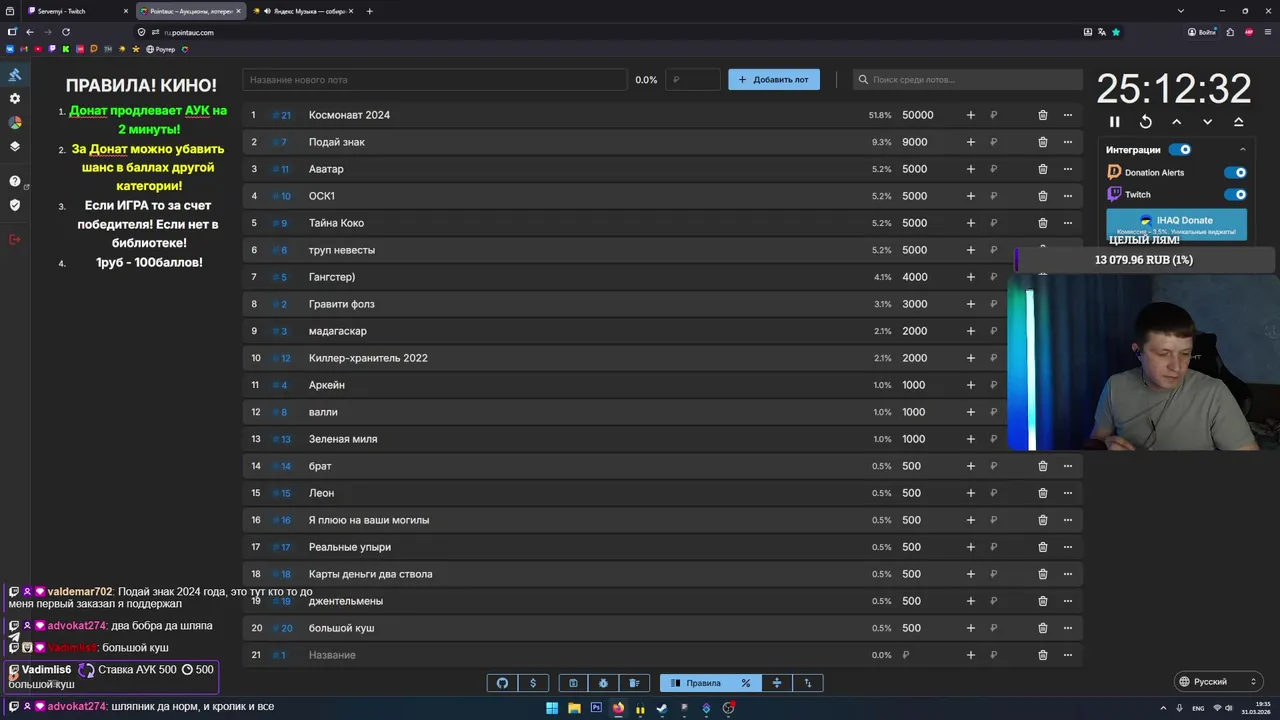This screenshot has width=1280, height=720.
Task: Open the shield icon in sidebar
Action: tap(15, 205)
